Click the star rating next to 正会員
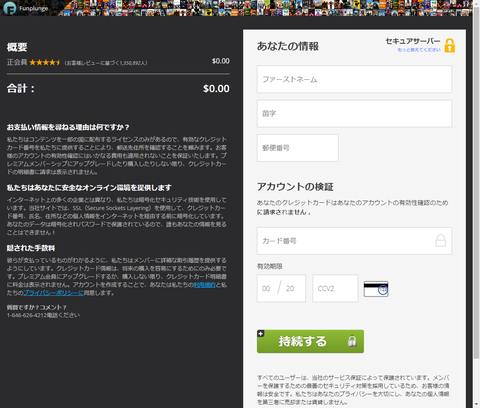480x408 pixels. pos(44,62)
